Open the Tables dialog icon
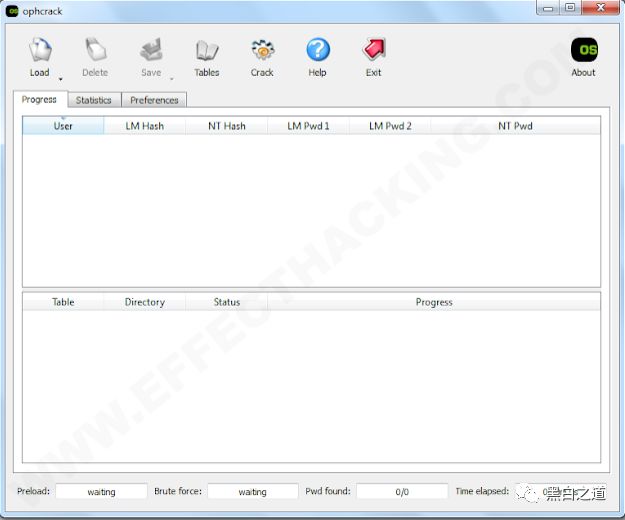This screenshot has width=625, height=520. pyautogui.click(x=207, y=50)
